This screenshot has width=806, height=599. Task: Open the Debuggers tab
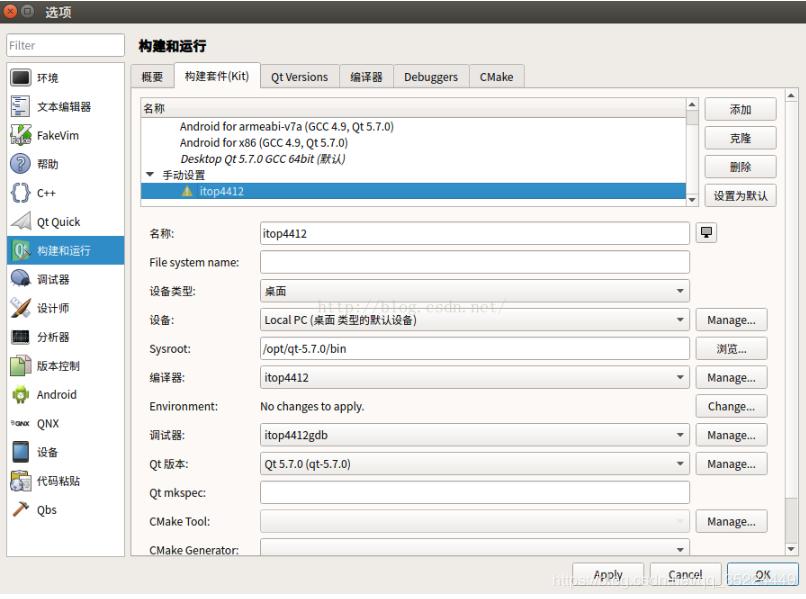[430, 76]
